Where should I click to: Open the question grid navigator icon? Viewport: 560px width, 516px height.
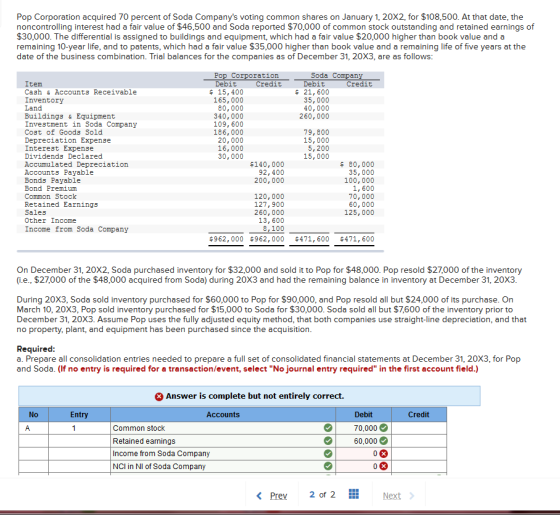point(353,494)
